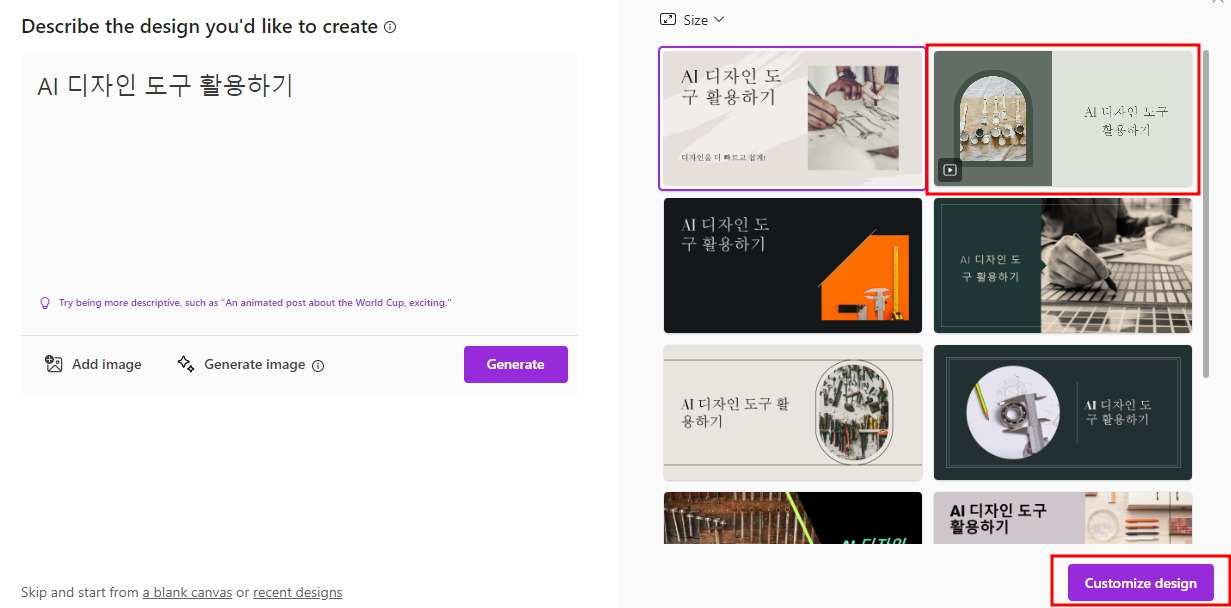This screenshot has height=608, width=1231.
Task: Click the Add image button
Action: pyautogui.click(x=93, y=364)
